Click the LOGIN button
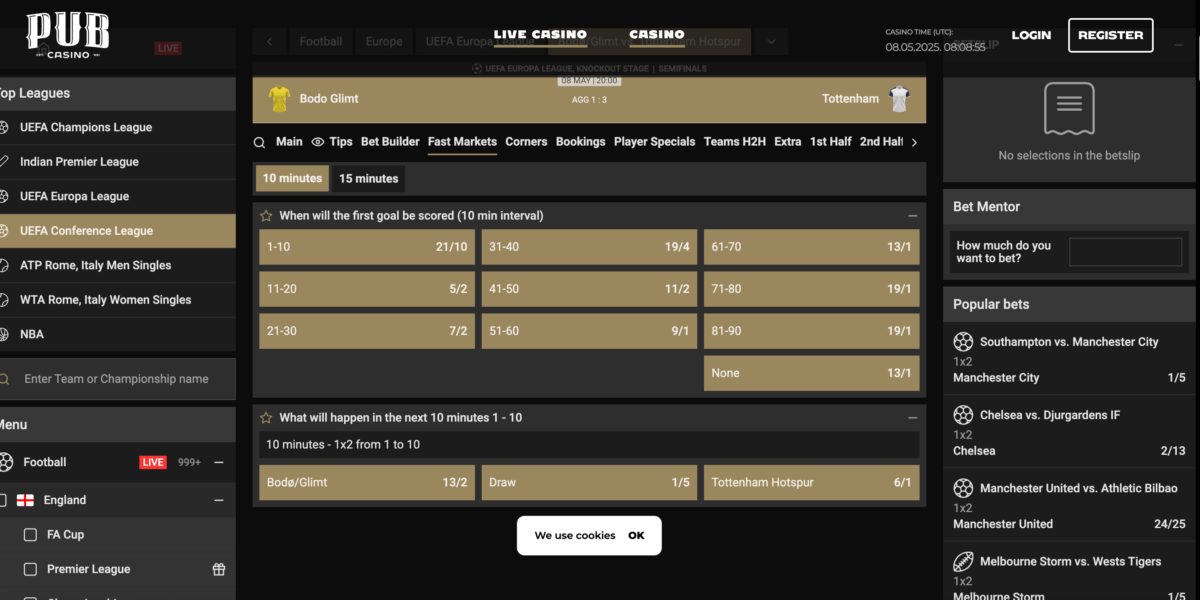Image resolution: width=1200 pixels, height=600 pixels. (1031, 35)
